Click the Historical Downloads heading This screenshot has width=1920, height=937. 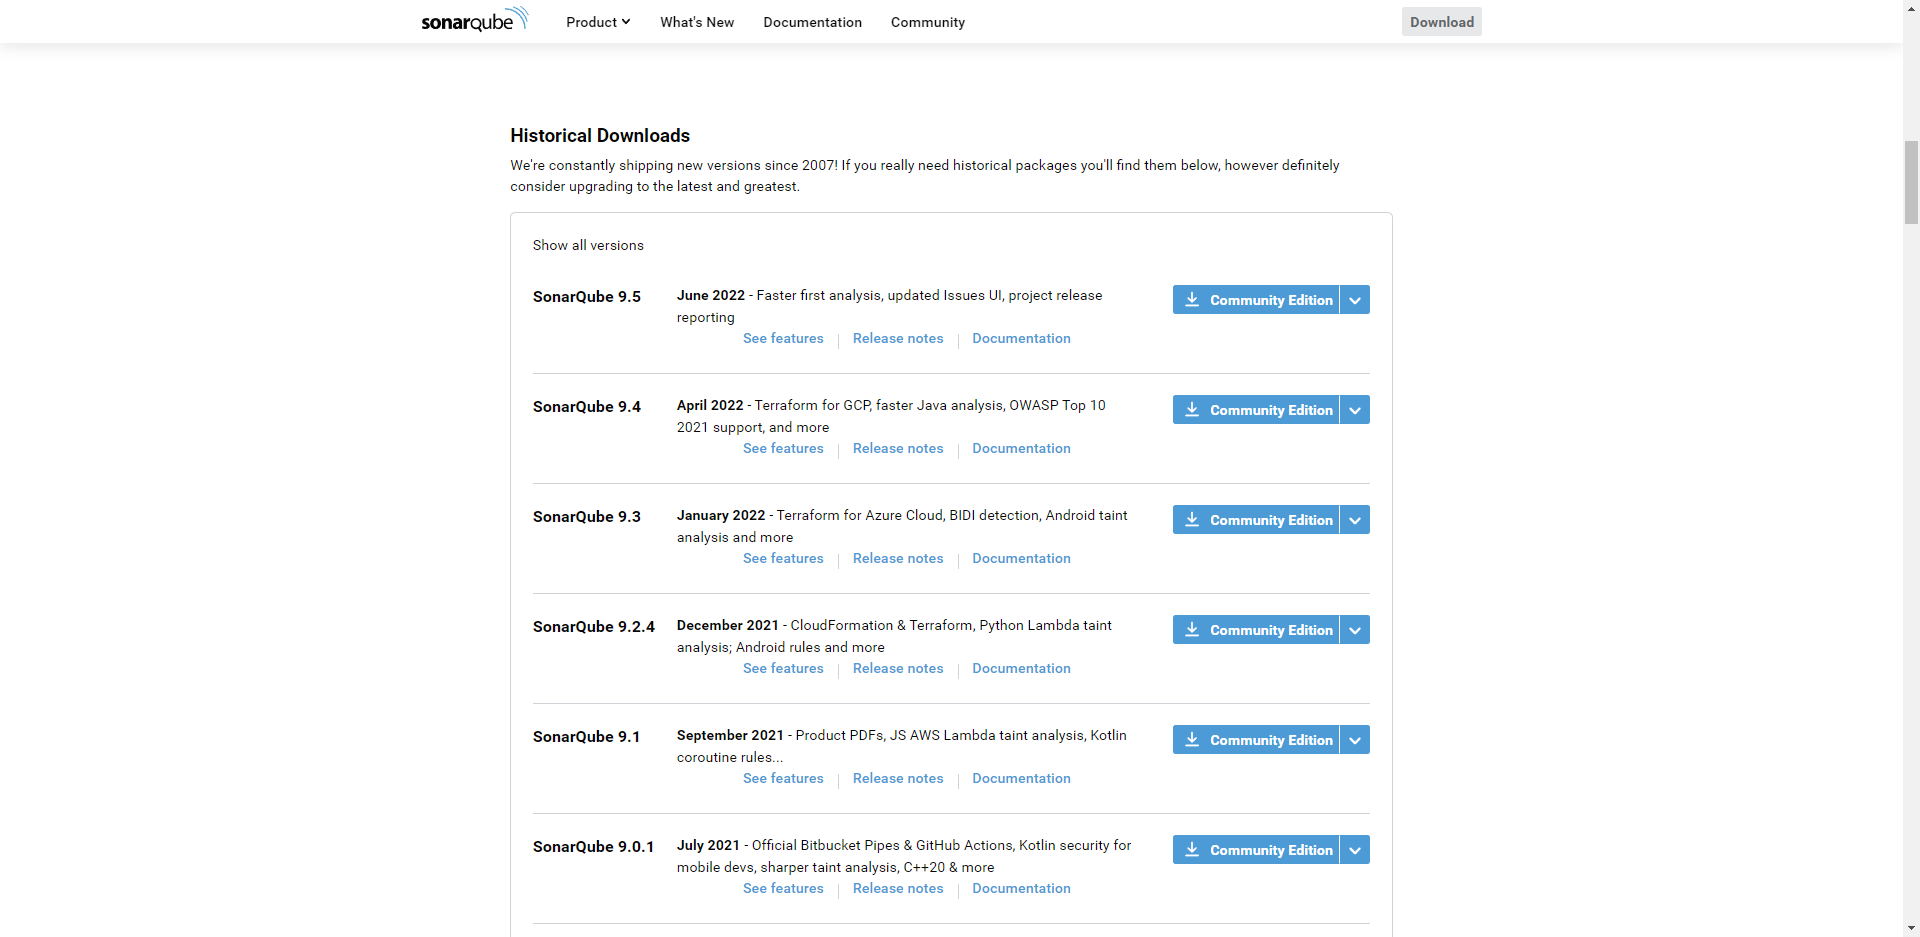pyautogui.click(x=600, y=135)
